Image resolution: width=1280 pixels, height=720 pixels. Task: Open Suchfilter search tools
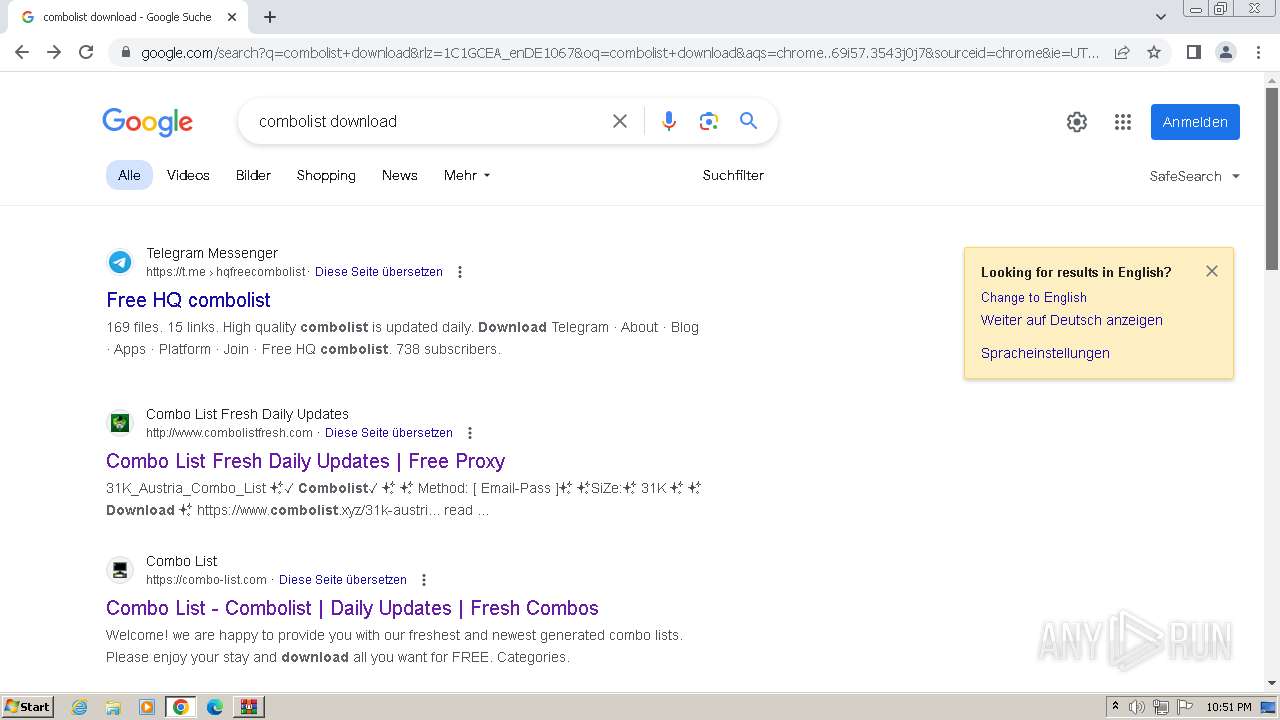(x=733, y=175)
